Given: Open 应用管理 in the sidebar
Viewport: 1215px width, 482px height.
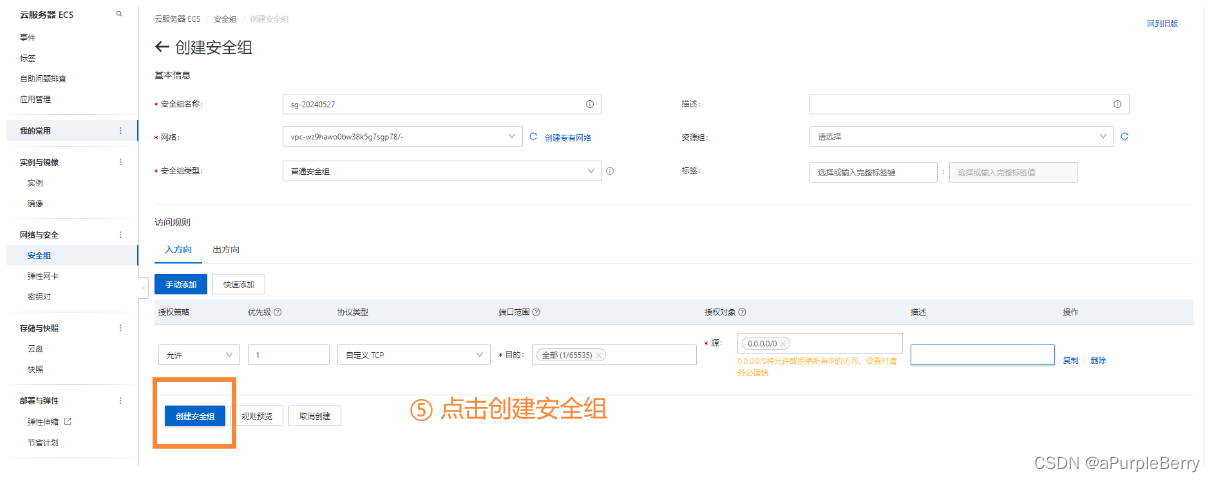Looking at the screenshot, I should click(x=35, y=99).
